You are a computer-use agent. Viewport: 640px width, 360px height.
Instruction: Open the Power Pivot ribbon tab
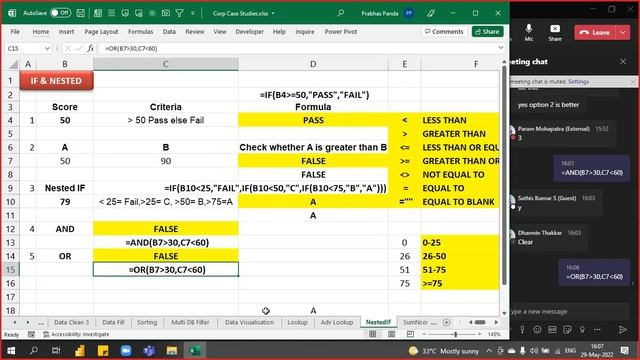[341, 31]
